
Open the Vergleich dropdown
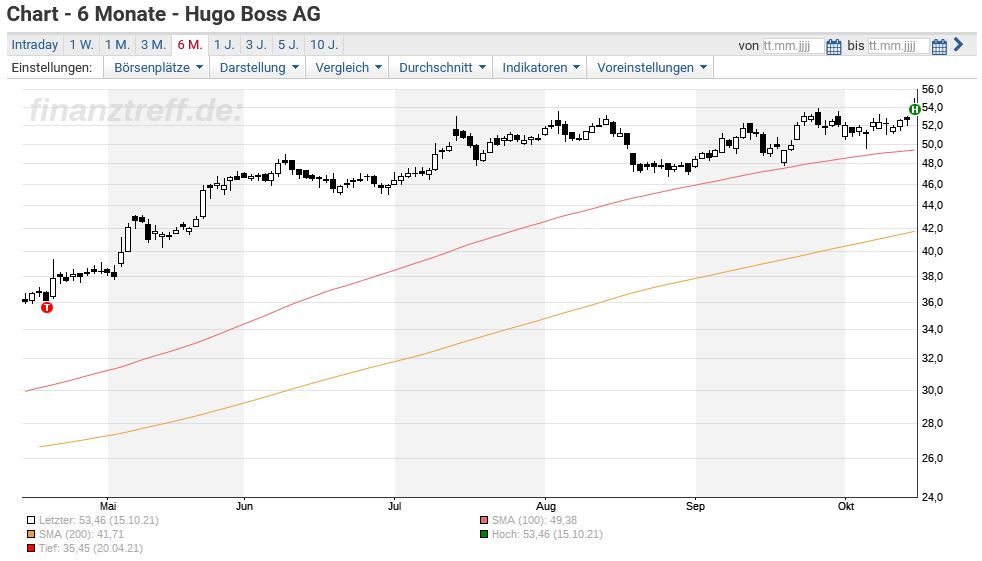point(348,68)
